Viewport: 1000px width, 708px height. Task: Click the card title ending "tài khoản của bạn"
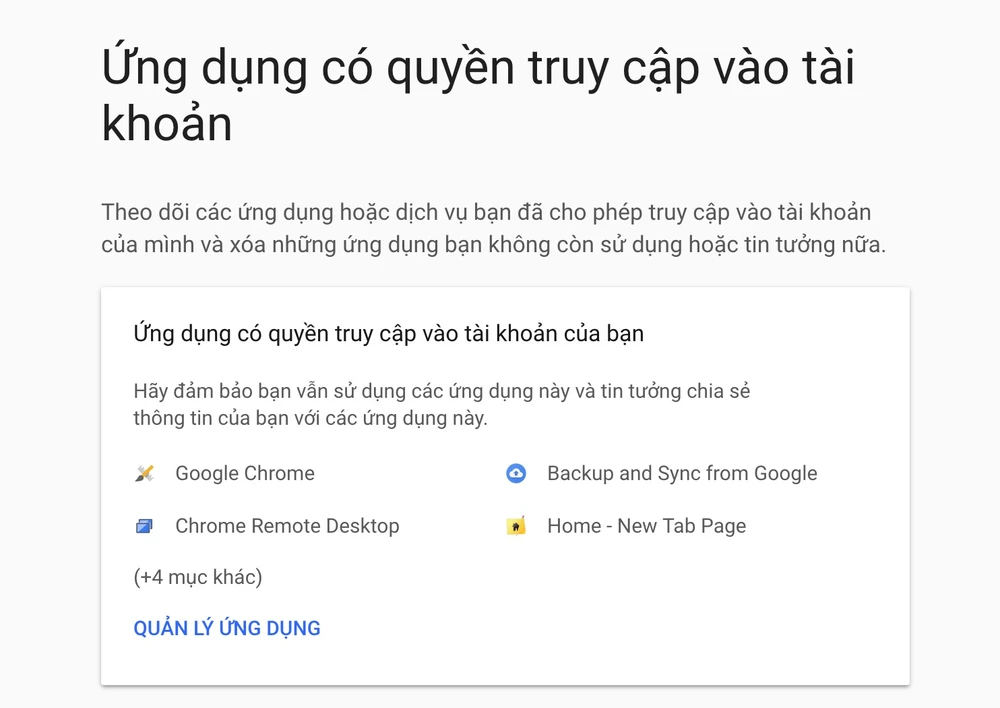[388, 333]
